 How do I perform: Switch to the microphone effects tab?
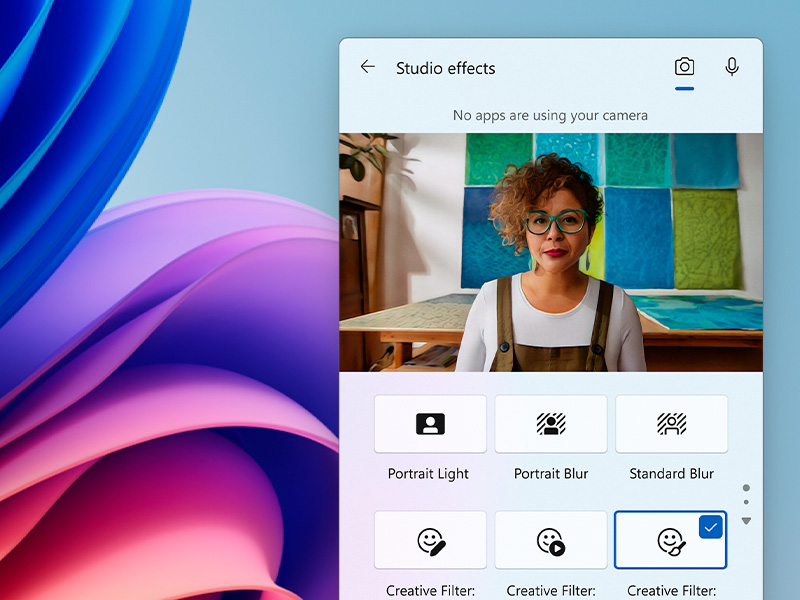pos(732,67)
